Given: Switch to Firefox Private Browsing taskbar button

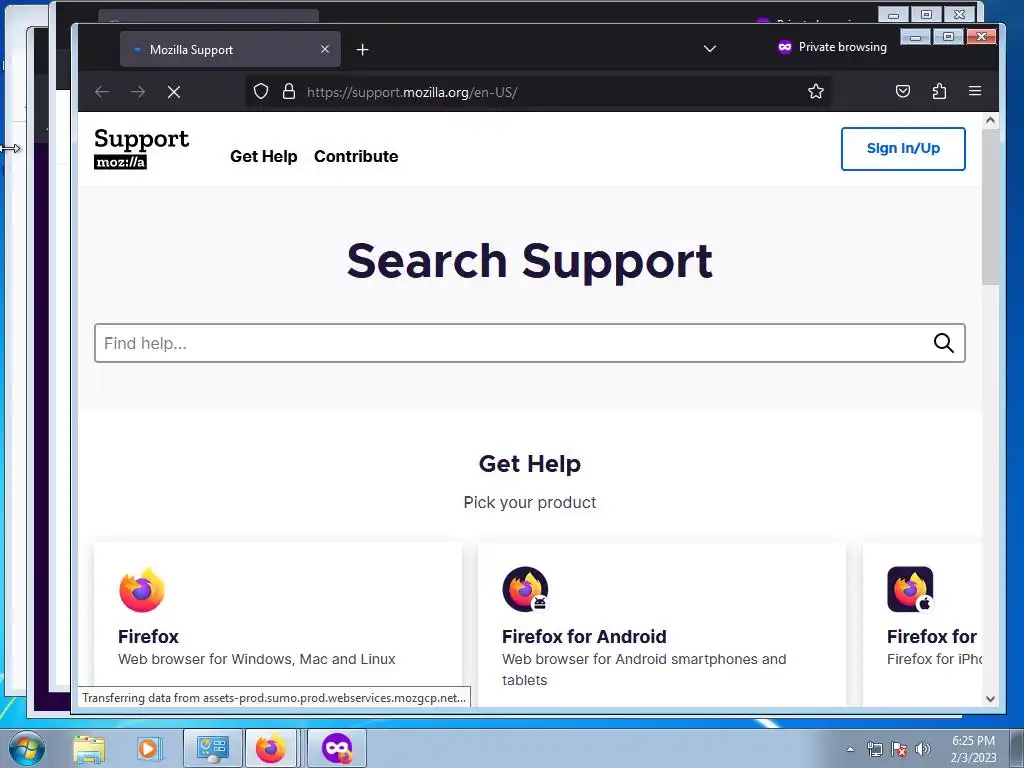Looking at the screenshot, I should [x=337, y=748].
